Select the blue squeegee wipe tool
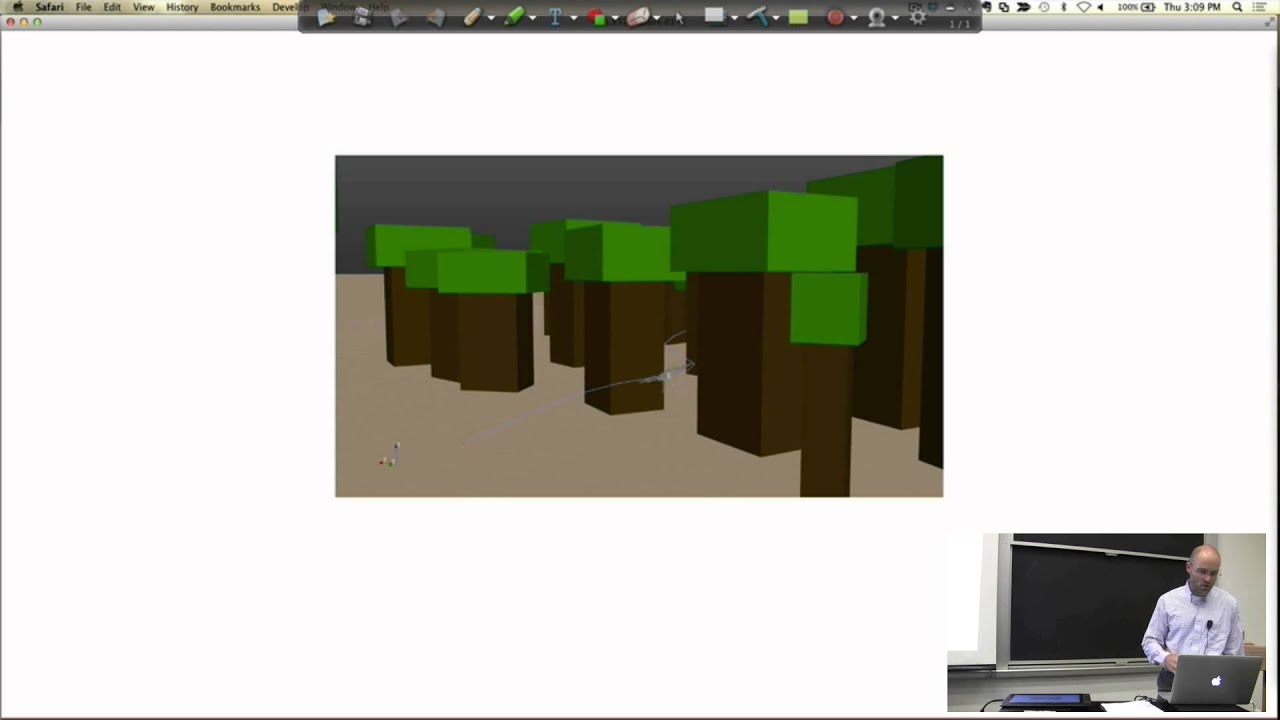The height and width of the screenshot is (720, 1280). point(756,17)
